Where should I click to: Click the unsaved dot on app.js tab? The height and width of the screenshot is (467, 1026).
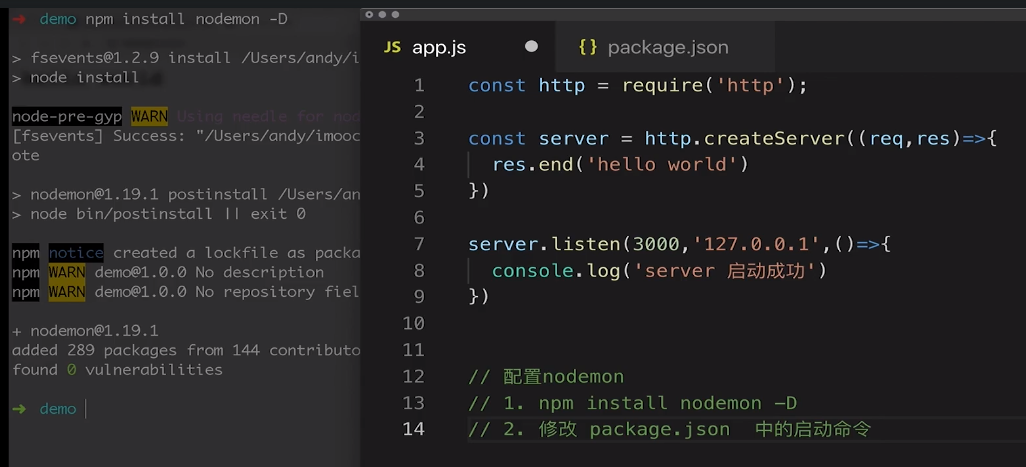point(531,46)
